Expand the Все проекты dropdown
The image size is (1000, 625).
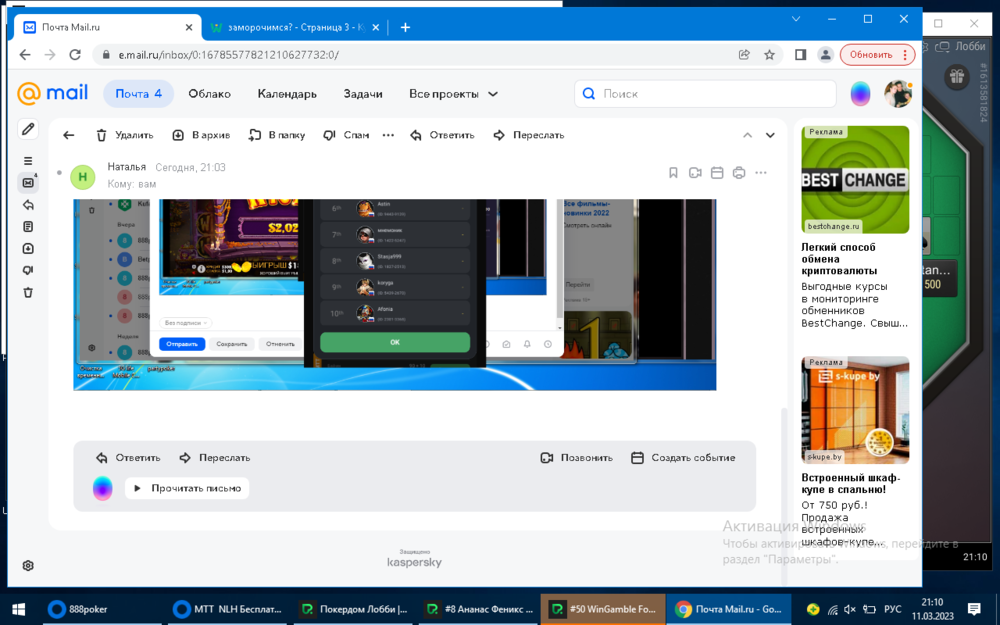click(x=453, y=94)
